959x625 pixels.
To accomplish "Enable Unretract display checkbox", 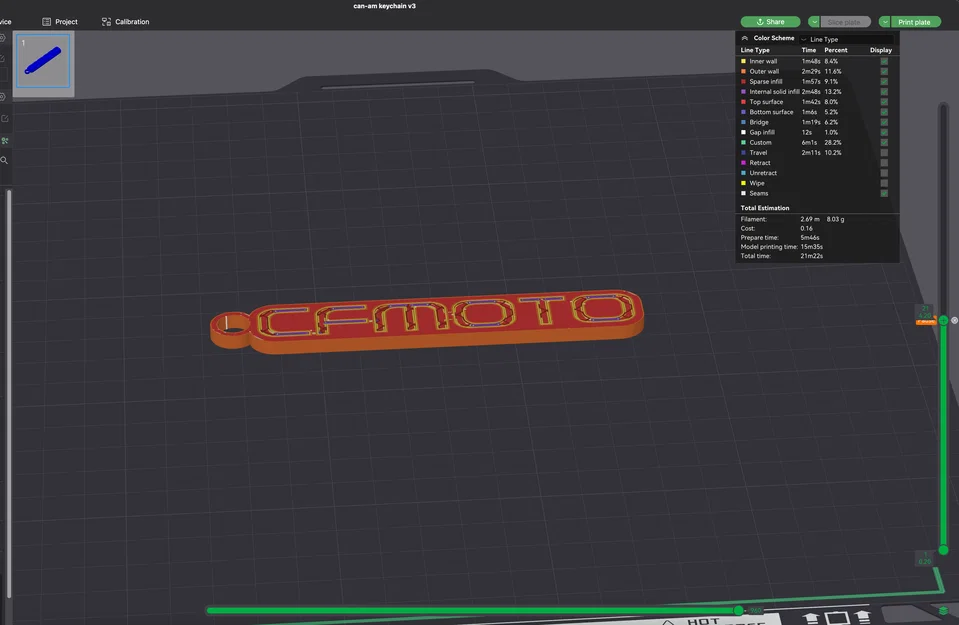I will click(x=884, y=173).
